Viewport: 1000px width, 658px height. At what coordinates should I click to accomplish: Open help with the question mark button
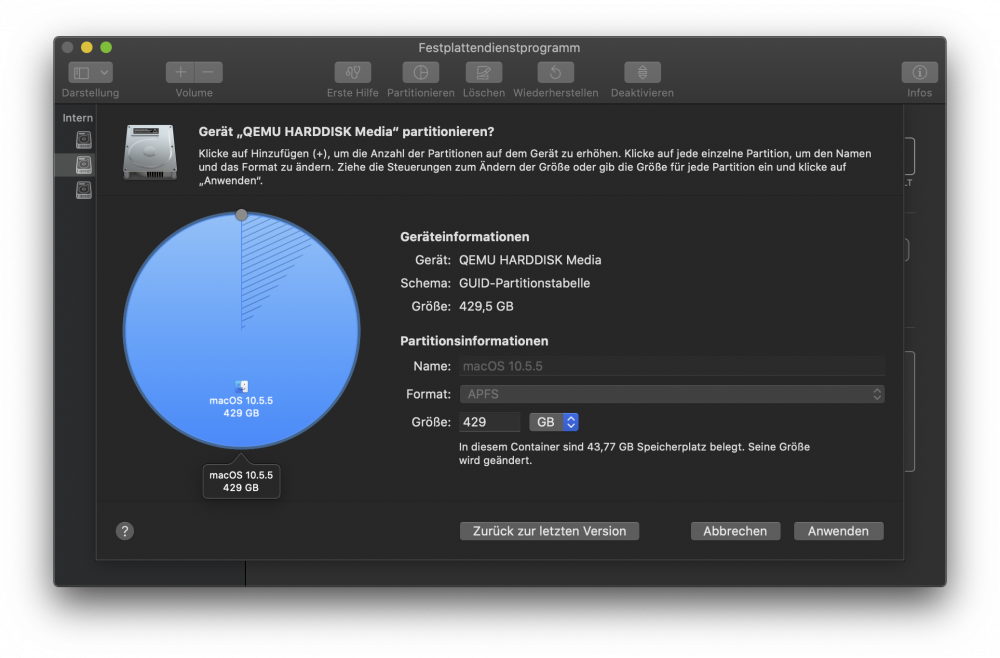[x=125, y=531]
